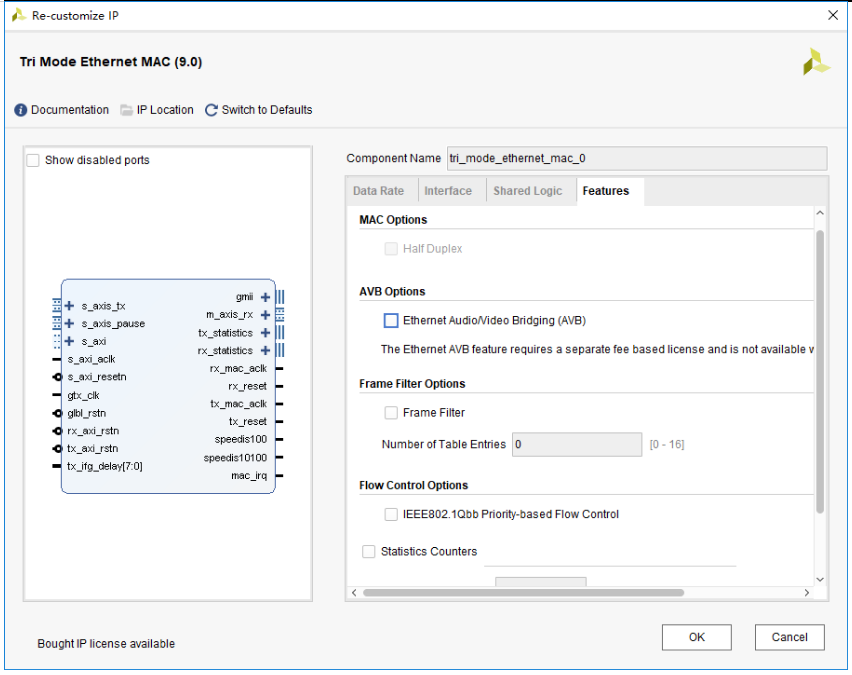852x675 pixels.
Task: Toggle the Frame Filter checkbox
Action: point(391,412)
